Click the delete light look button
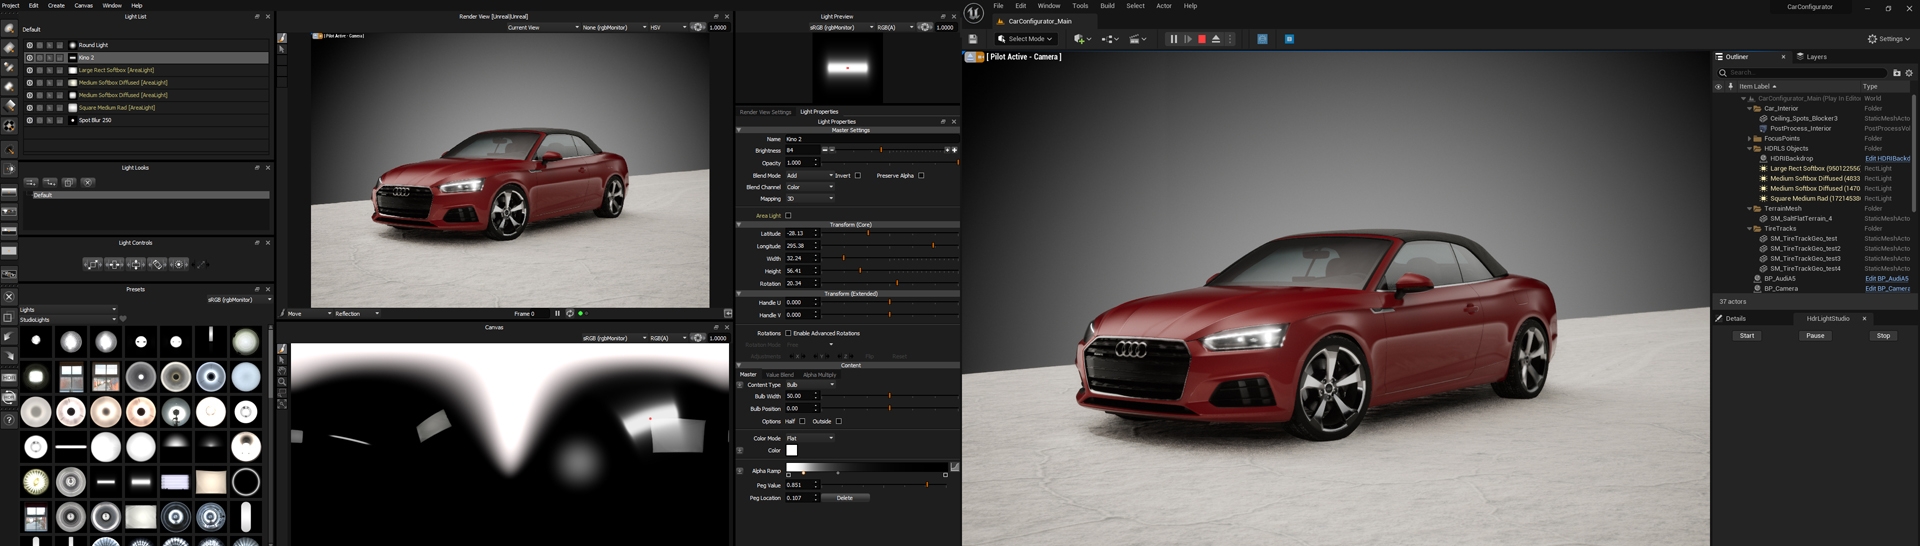Image resolution: width=1920 pixels, height=546 pixels. [x=88, y=182]
